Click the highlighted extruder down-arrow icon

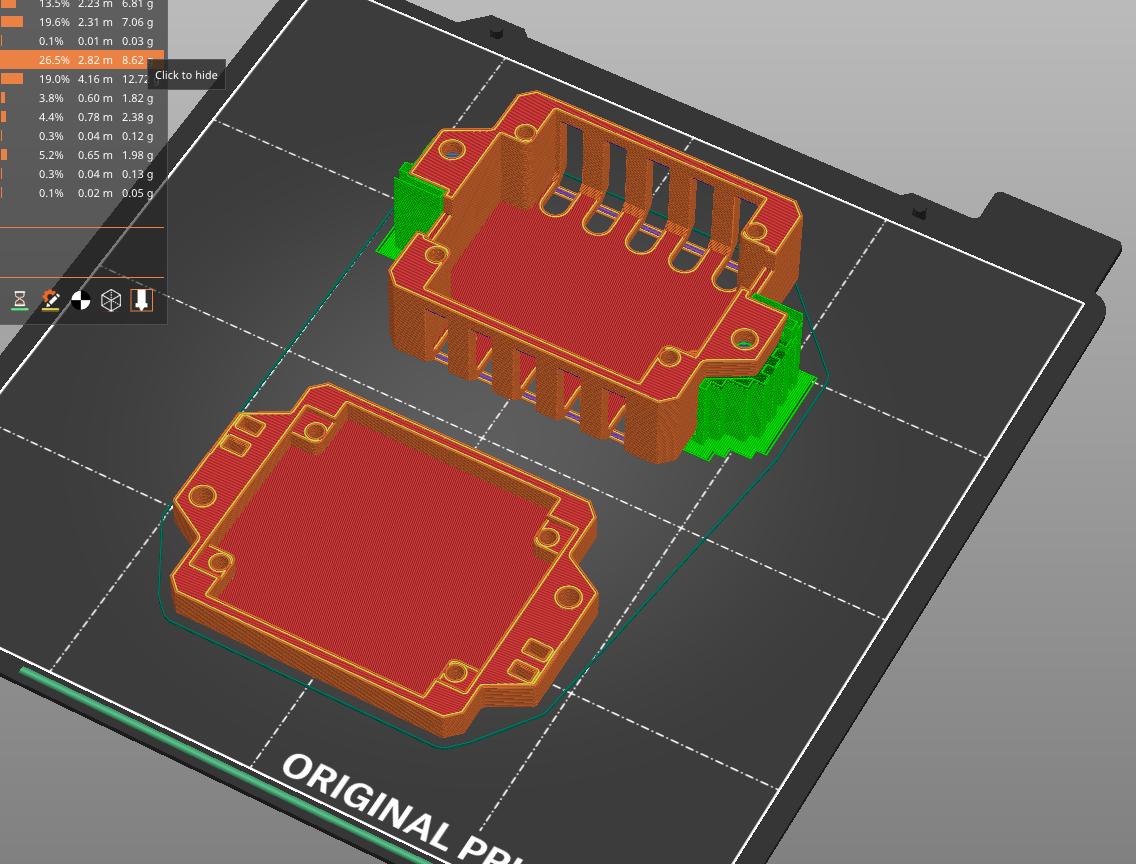coord(140,298)
